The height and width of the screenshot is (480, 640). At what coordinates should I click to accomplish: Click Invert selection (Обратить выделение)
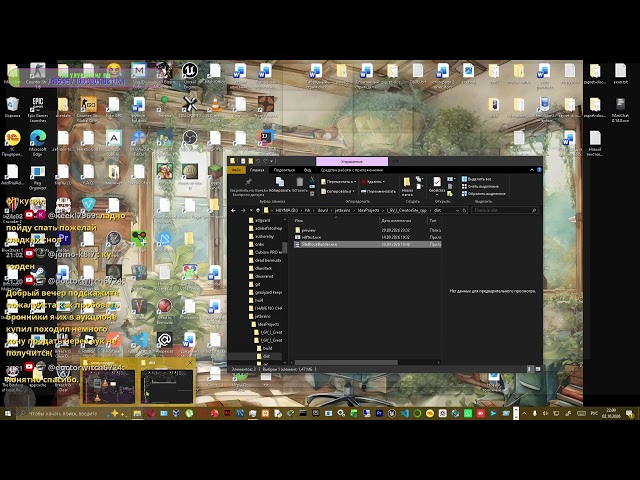pos(483,193)
